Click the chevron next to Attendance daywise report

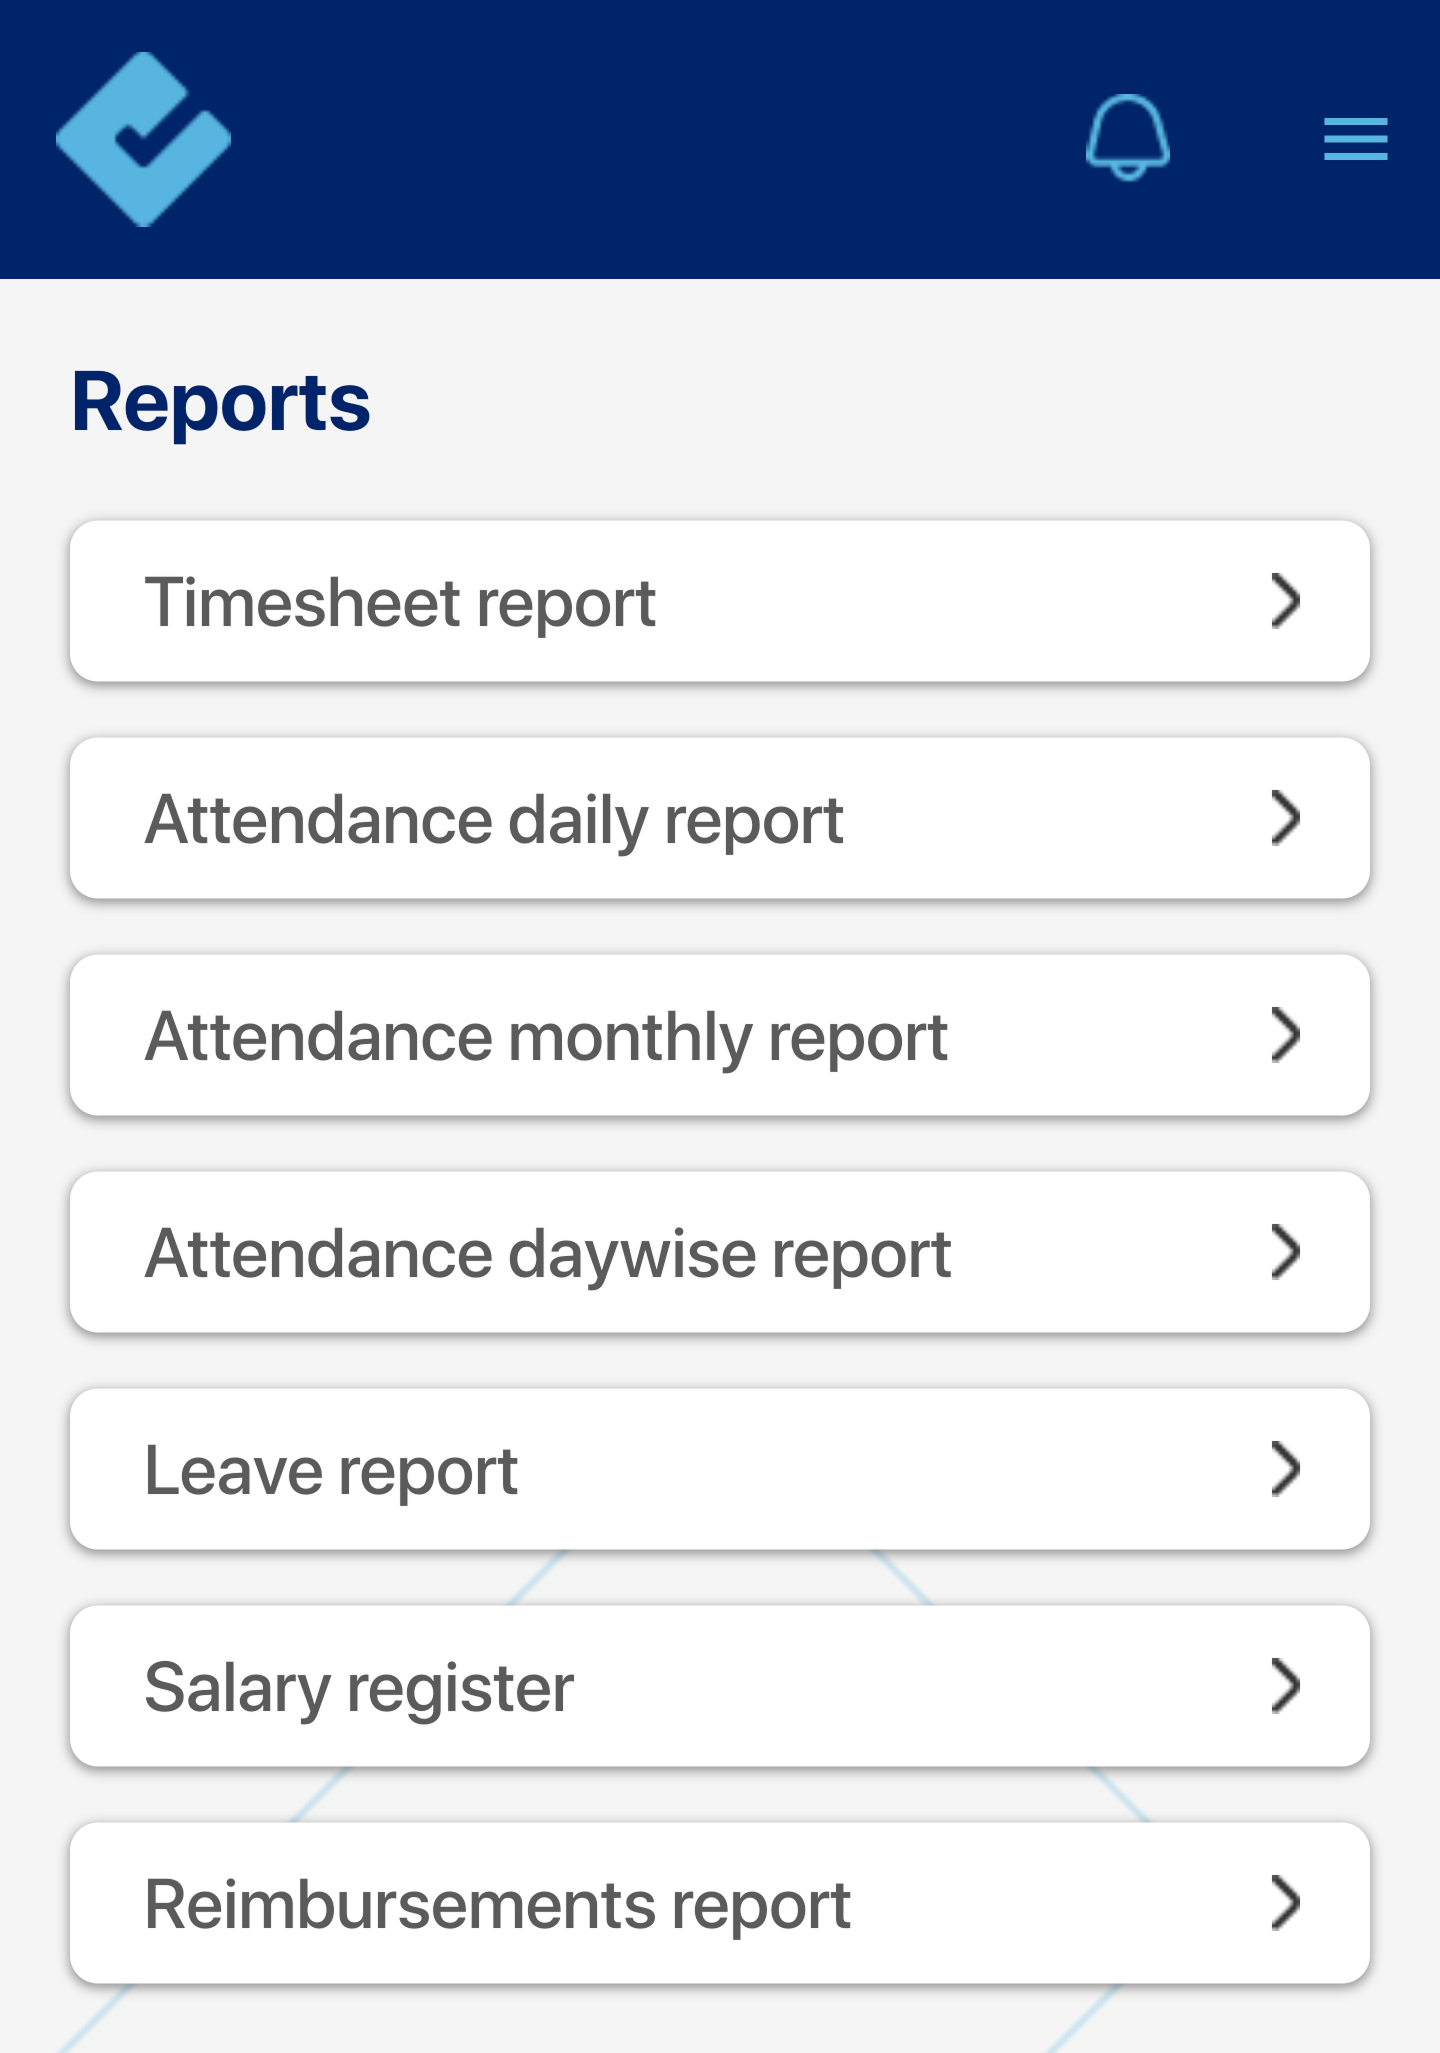click(x=1285, y=1252)
